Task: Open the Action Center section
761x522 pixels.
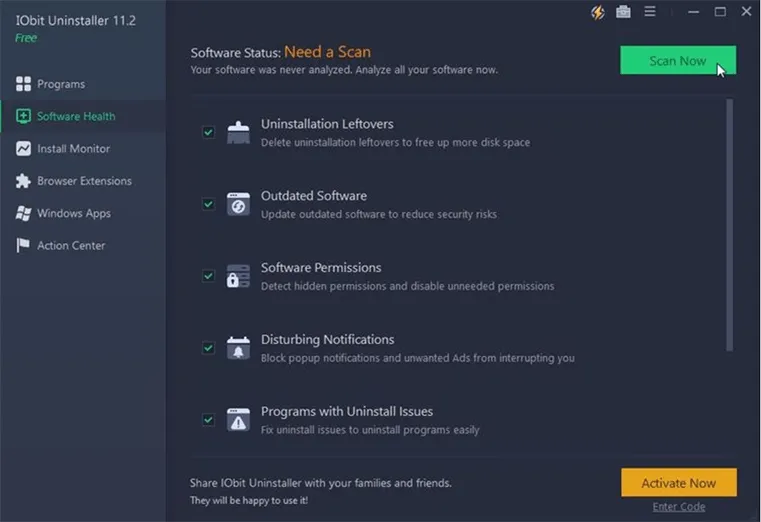Action: 71,245
